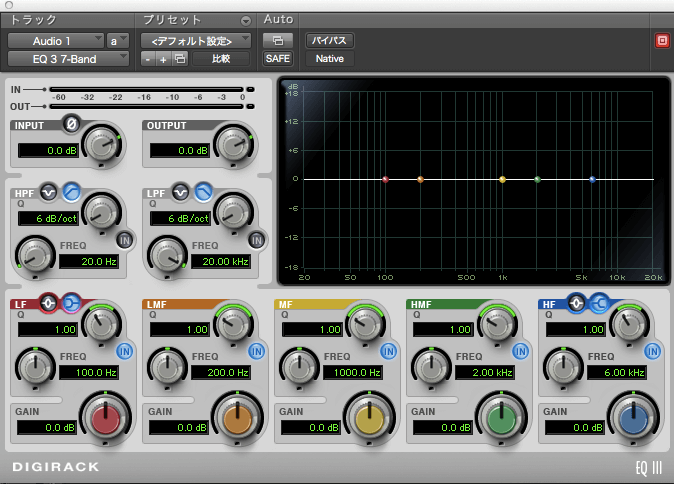Open the プリセット settings menu arrow
This screenshot has width=674, height=484.
[x=245, y=21]
